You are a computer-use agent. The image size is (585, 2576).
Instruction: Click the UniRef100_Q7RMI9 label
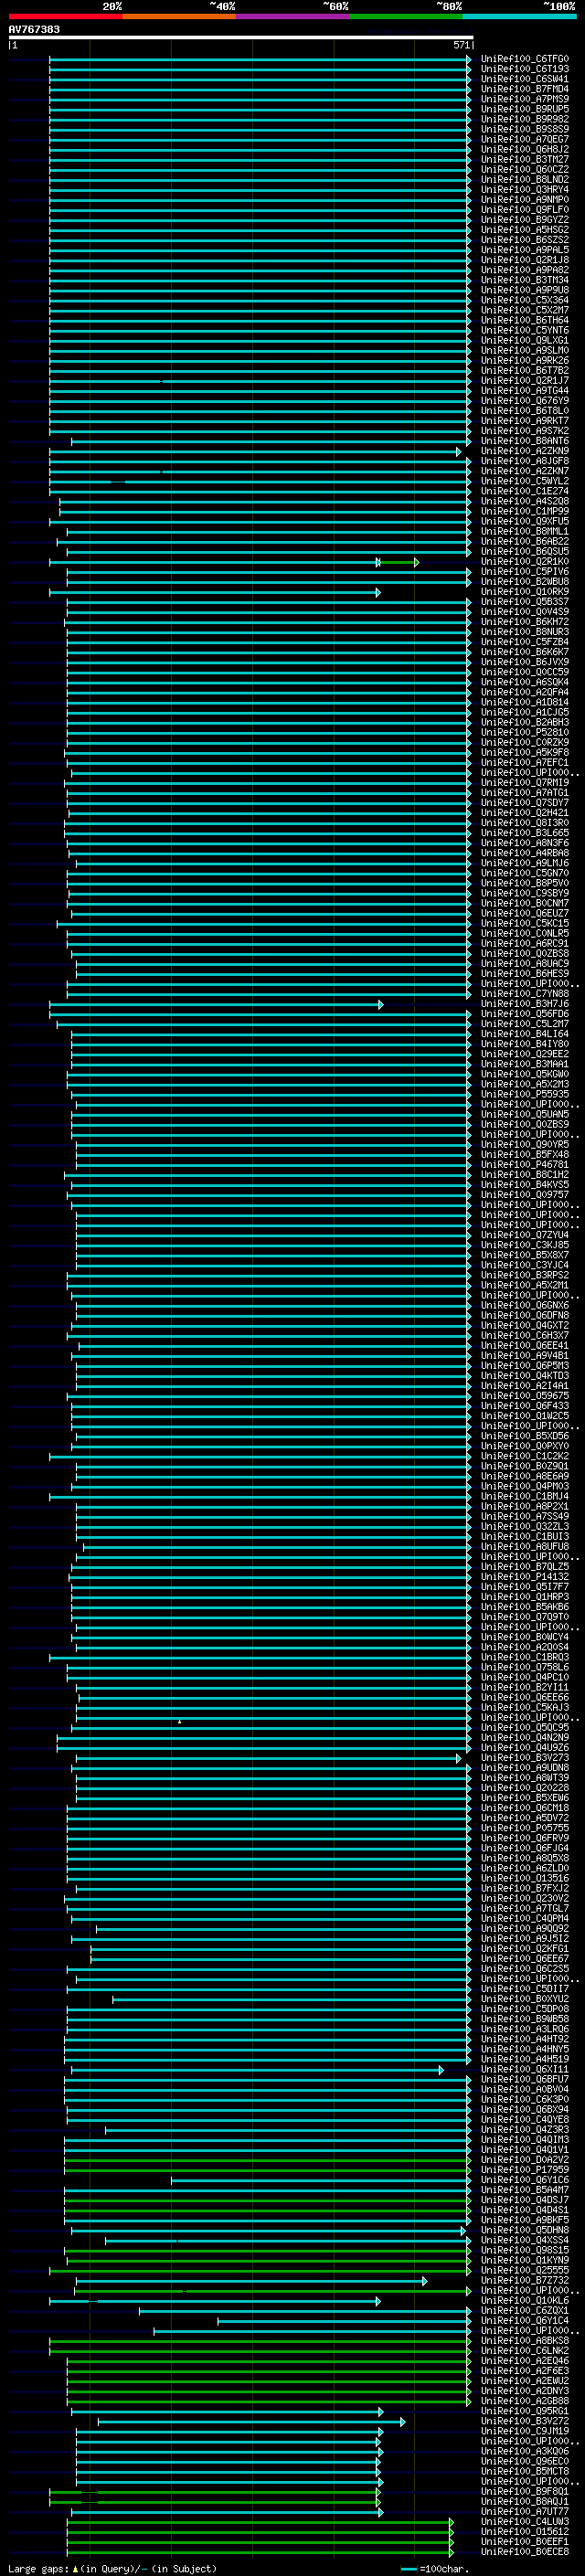(x=525, y=783)
